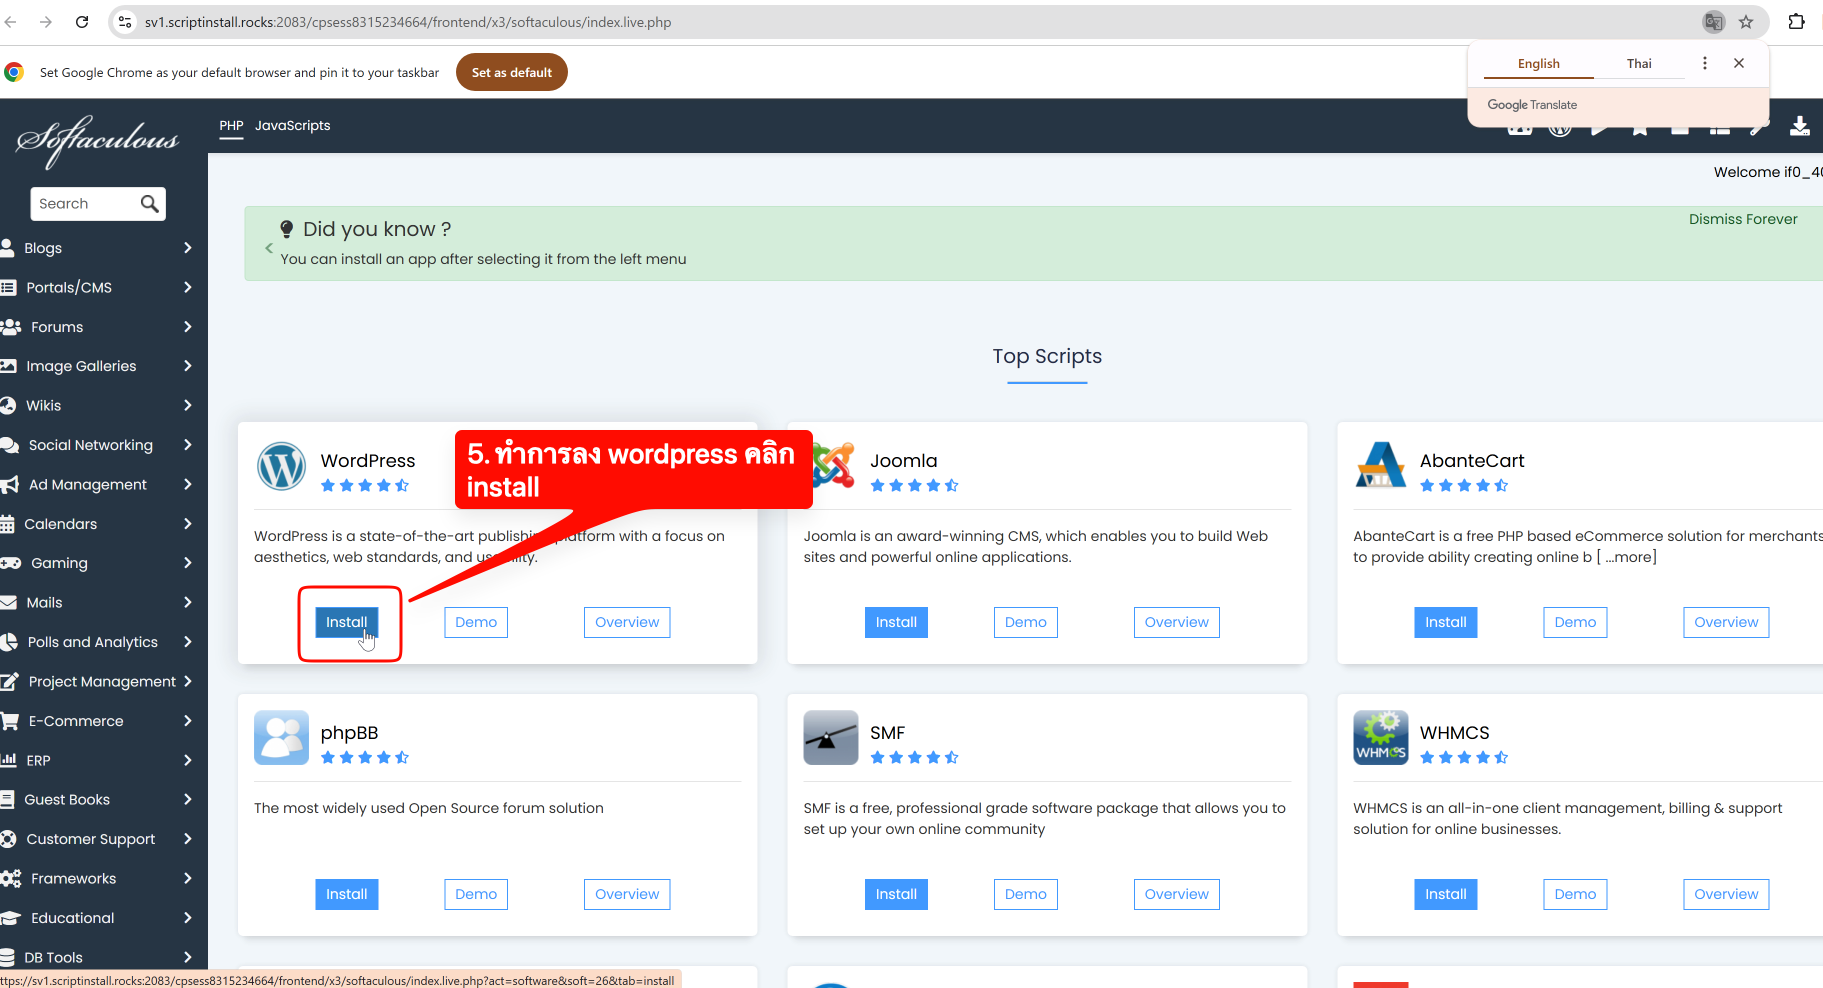Click the sidebar Search input field
This screenshot has height=988, width=1823.
(85, 204)
